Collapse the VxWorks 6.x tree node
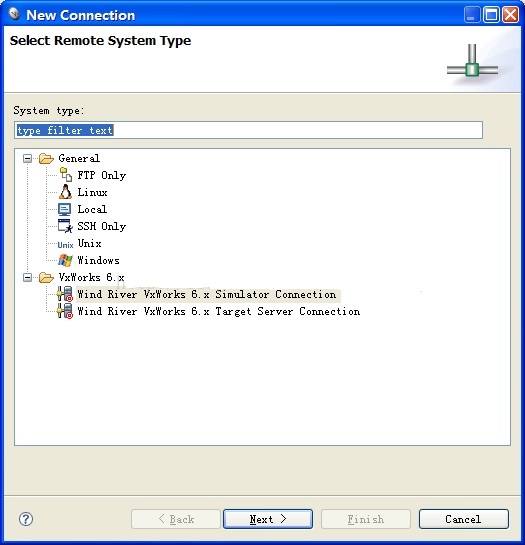The image size is (525, 545). (x=27, y=277)
